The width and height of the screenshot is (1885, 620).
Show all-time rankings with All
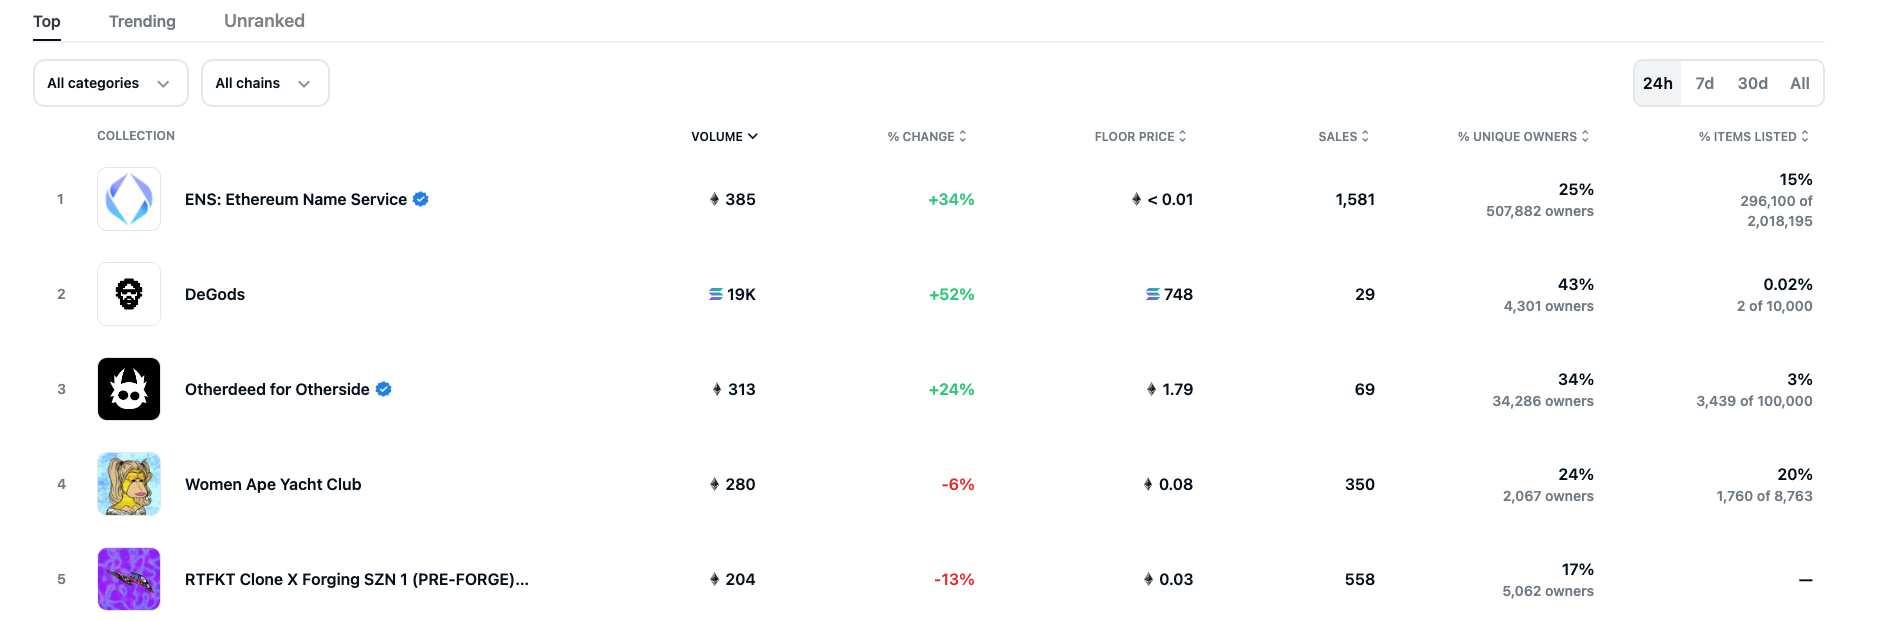click(x=1799, y=83)
